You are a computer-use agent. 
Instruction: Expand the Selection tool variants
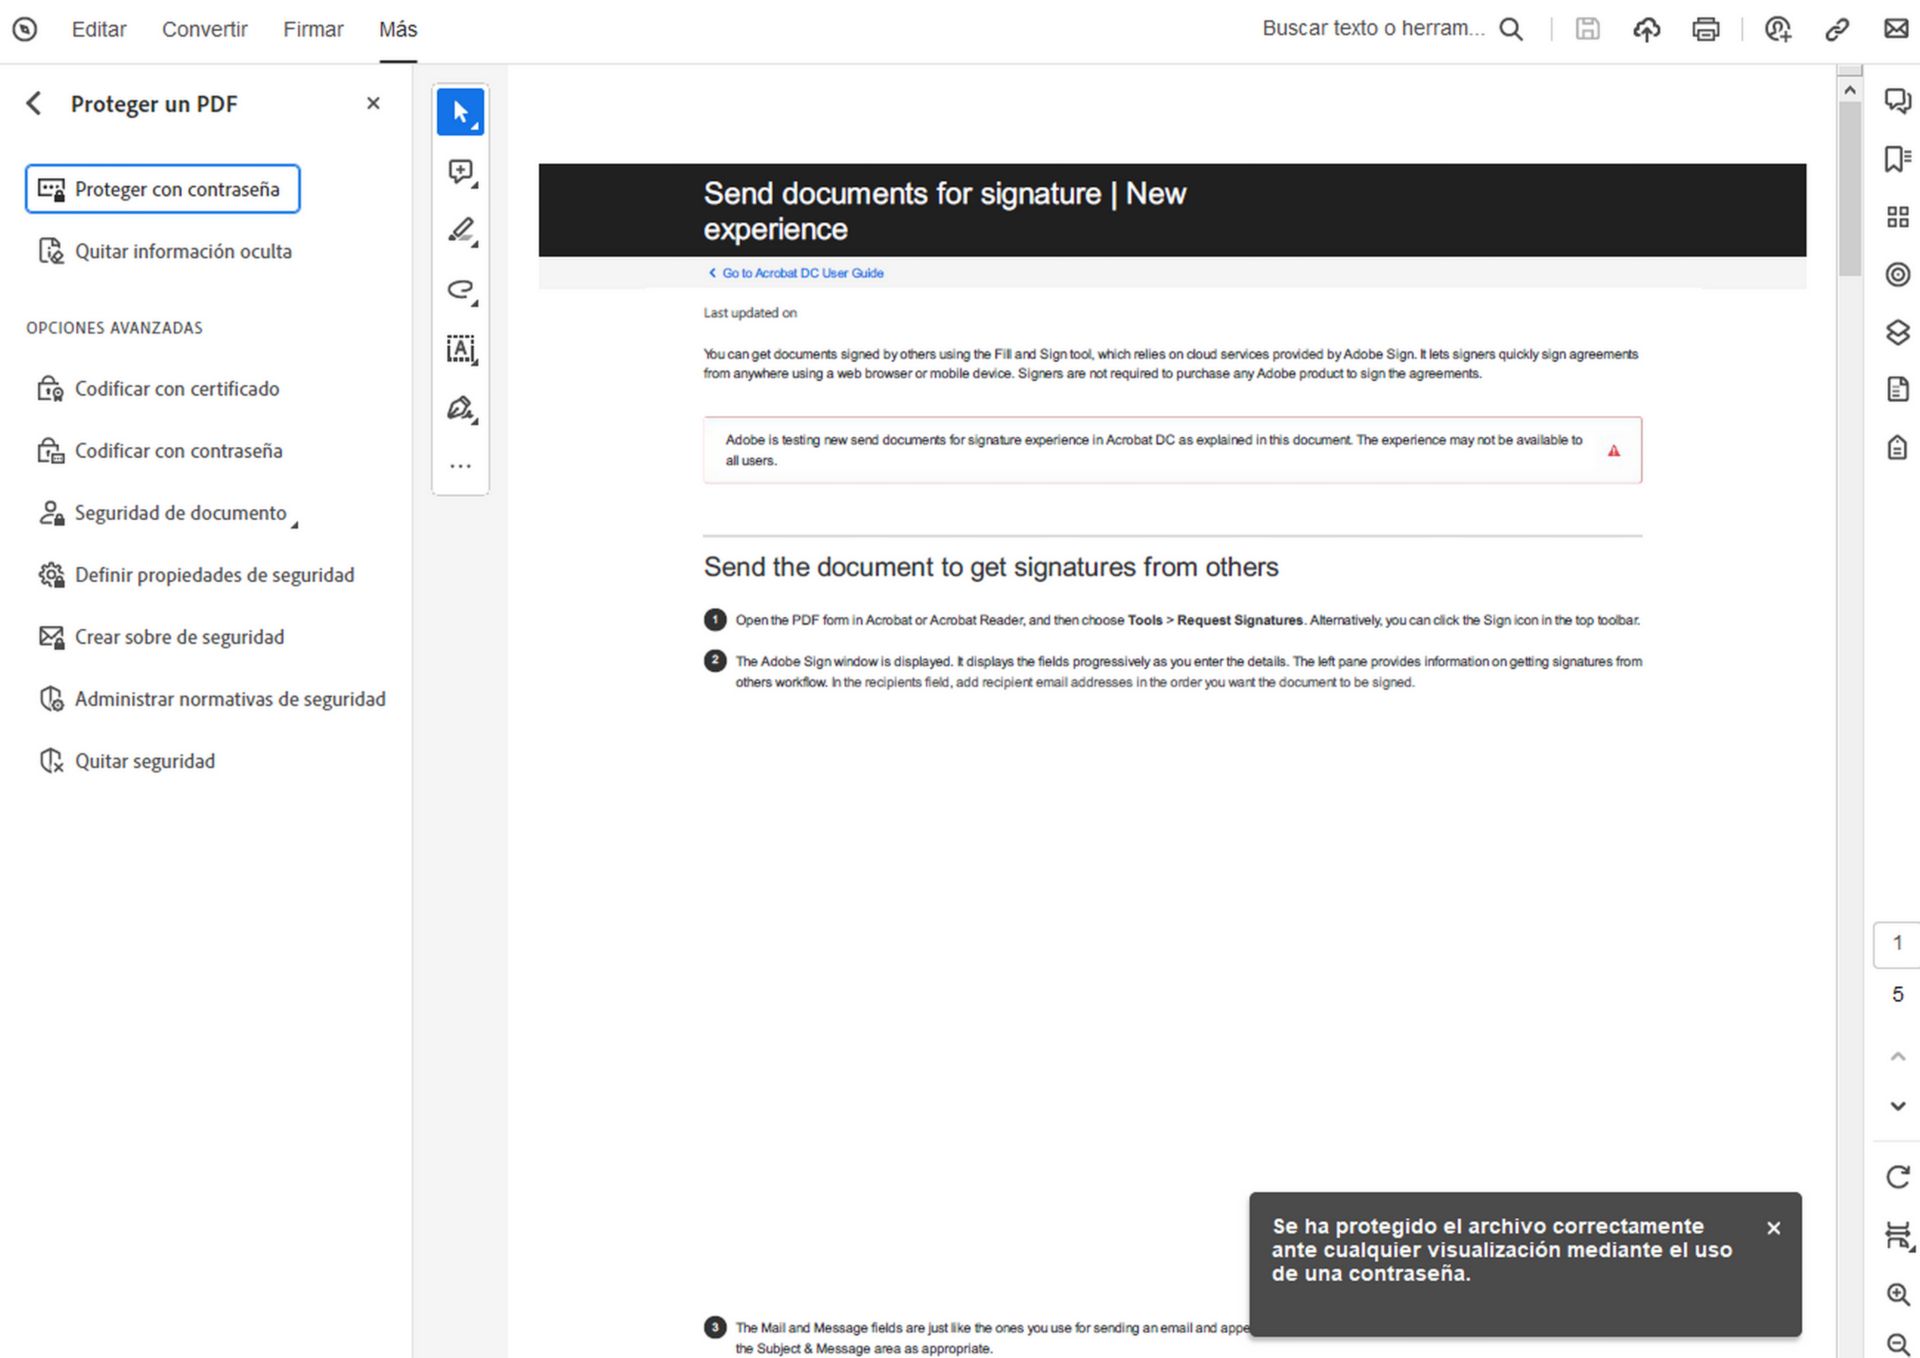(475, 124)
